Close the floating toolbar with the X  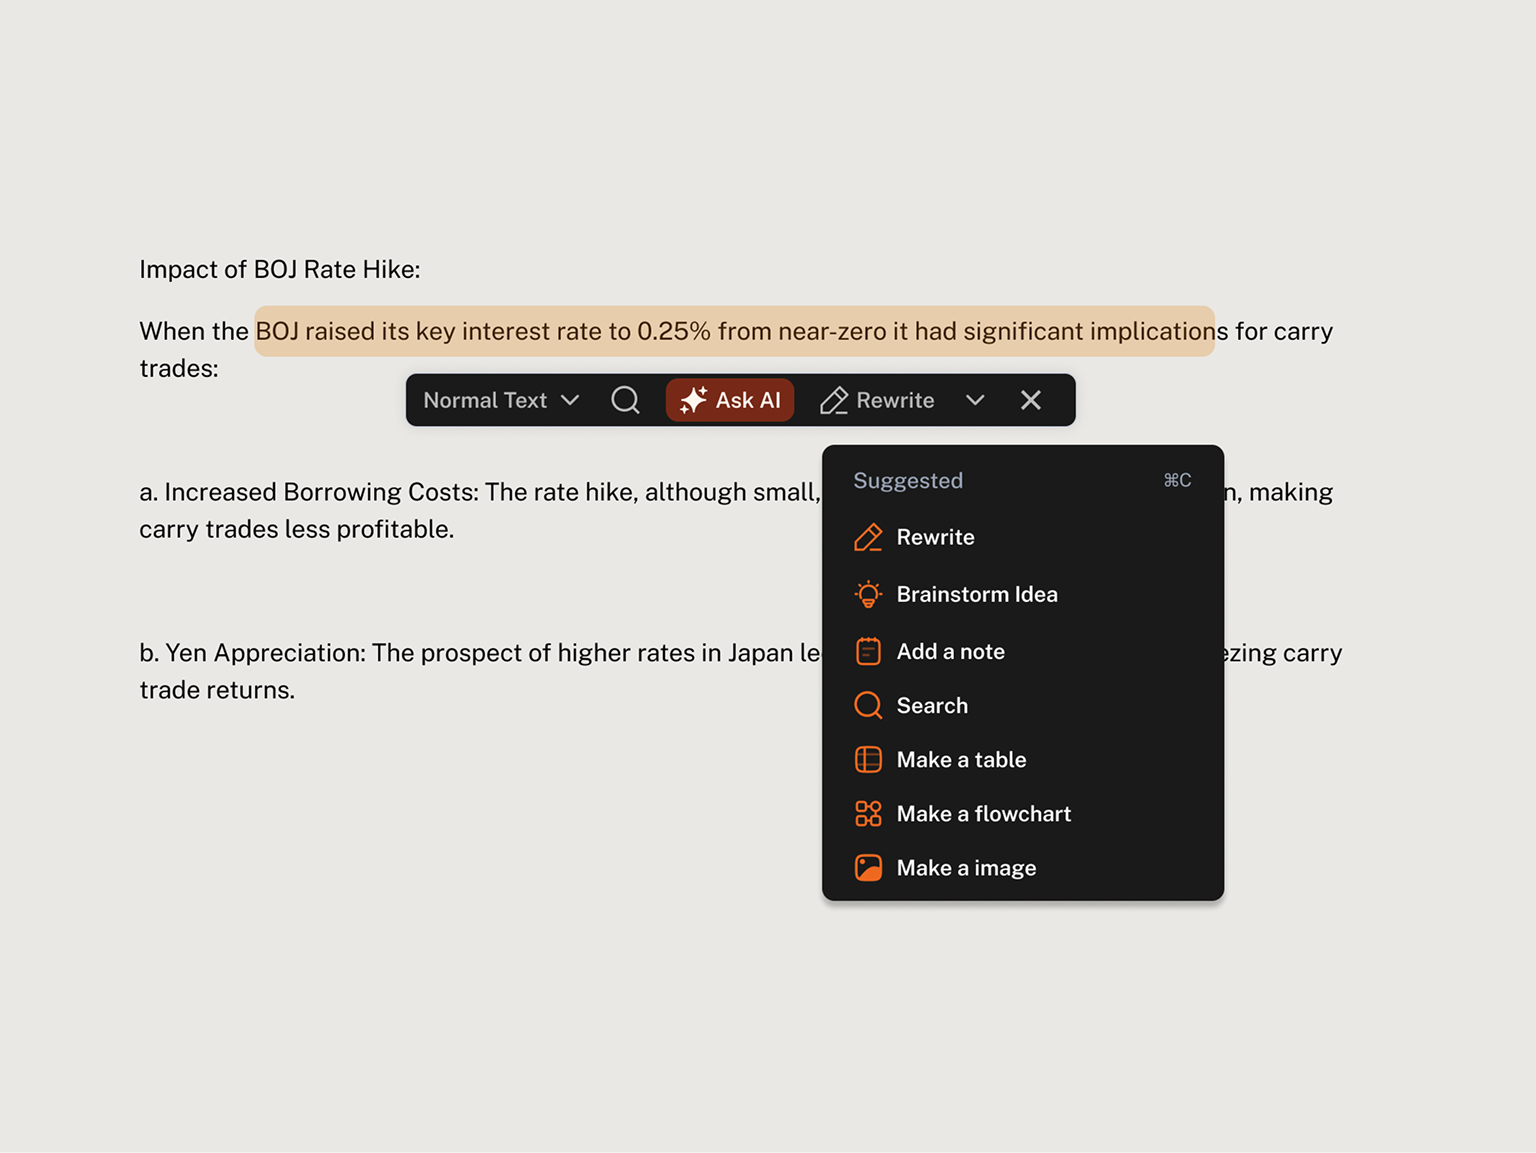point(1031,400)
